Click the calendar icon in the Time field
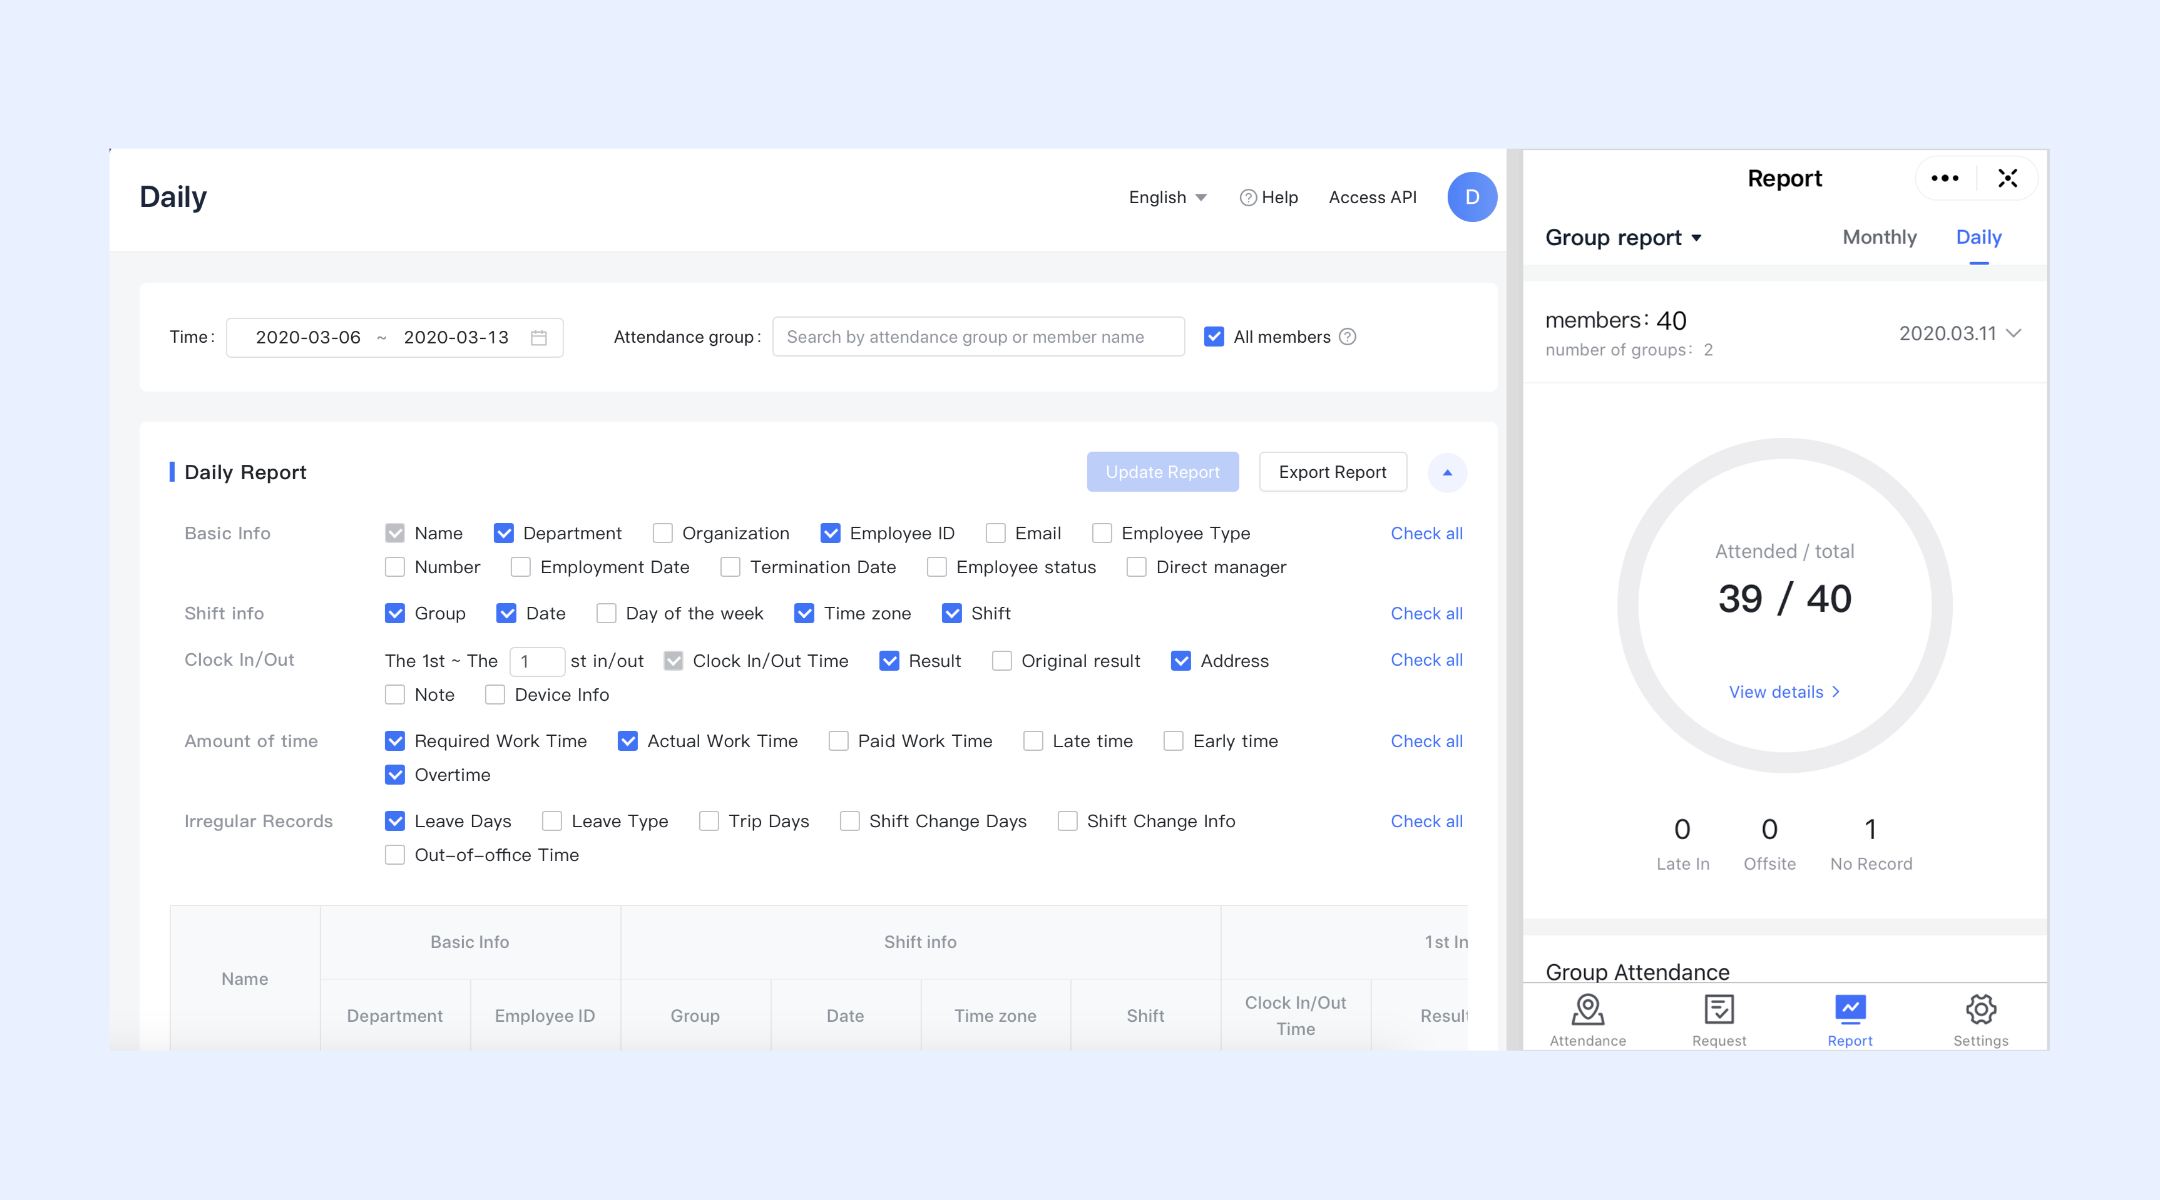Viewport: 2160px width, 1200px height. (539, 338)
